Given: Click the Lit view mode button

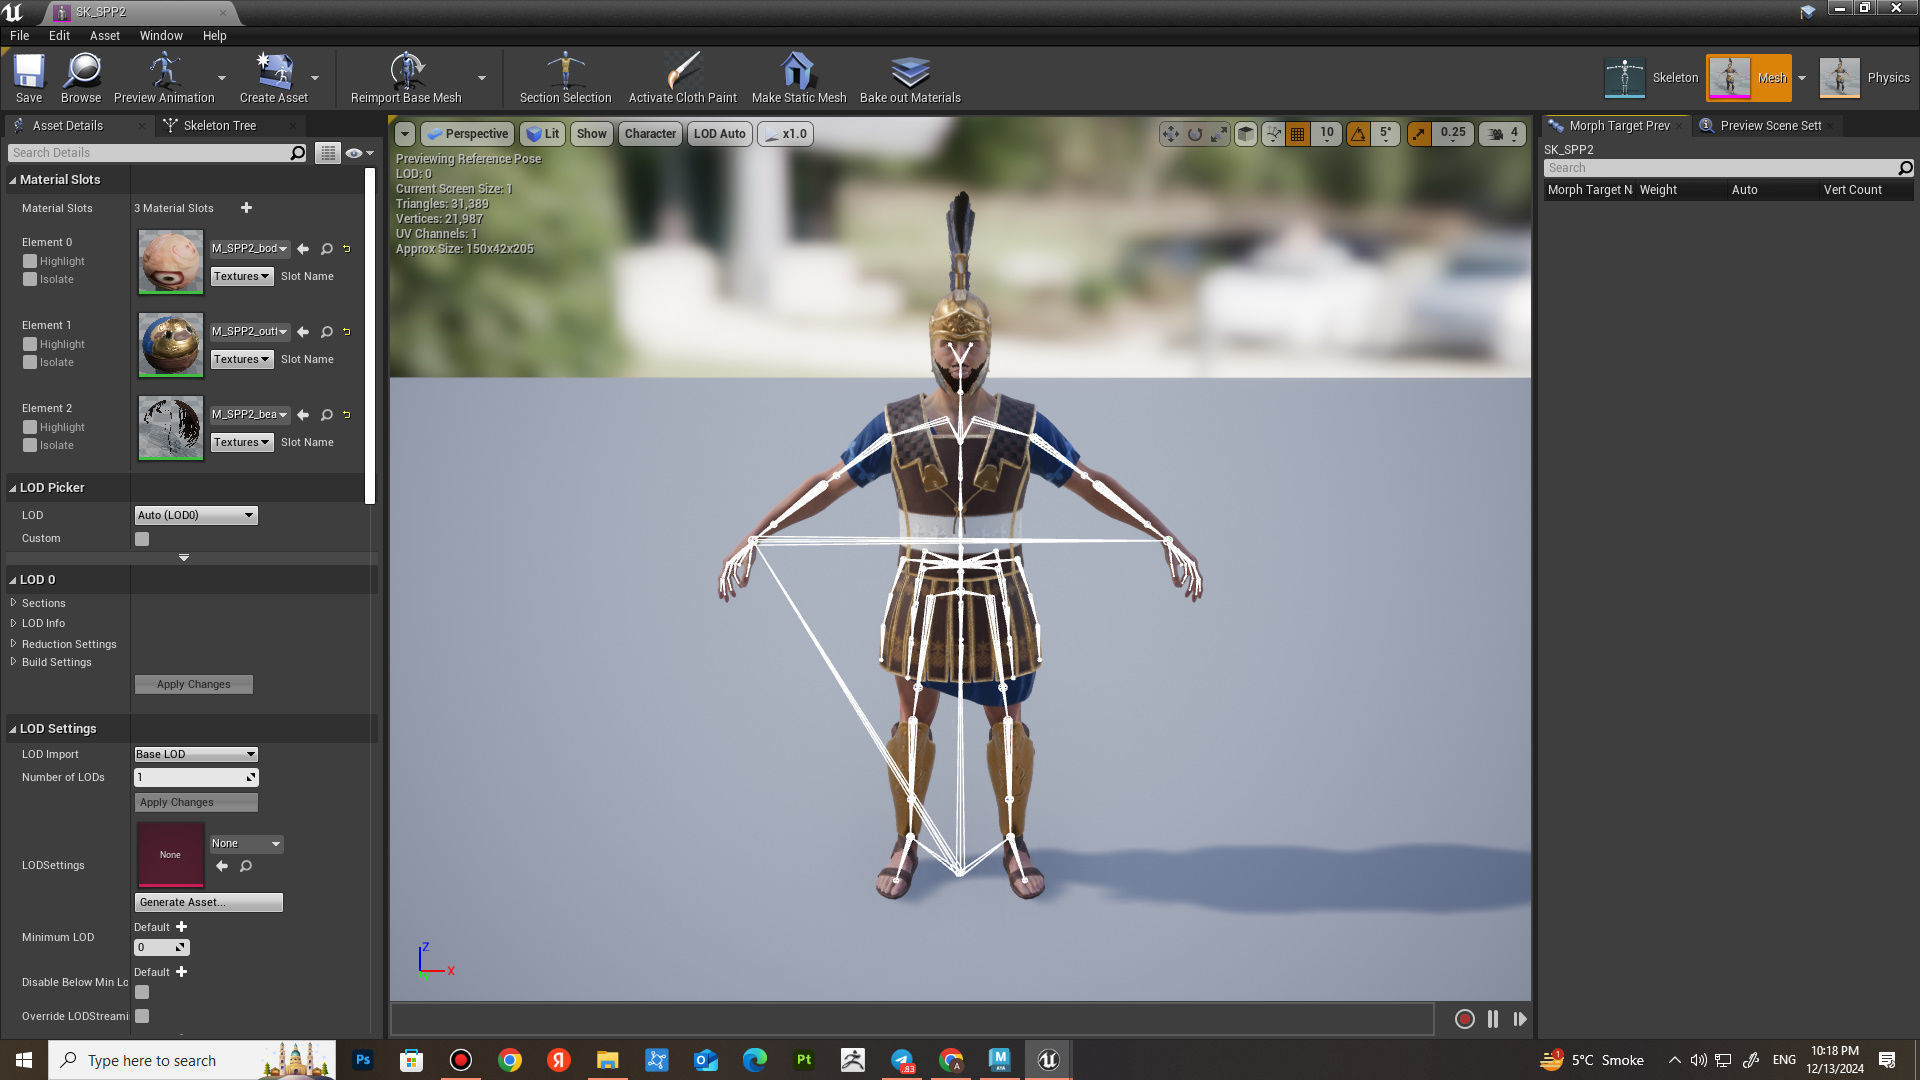Looking at the screenshot, I should (x=542, y=134).
